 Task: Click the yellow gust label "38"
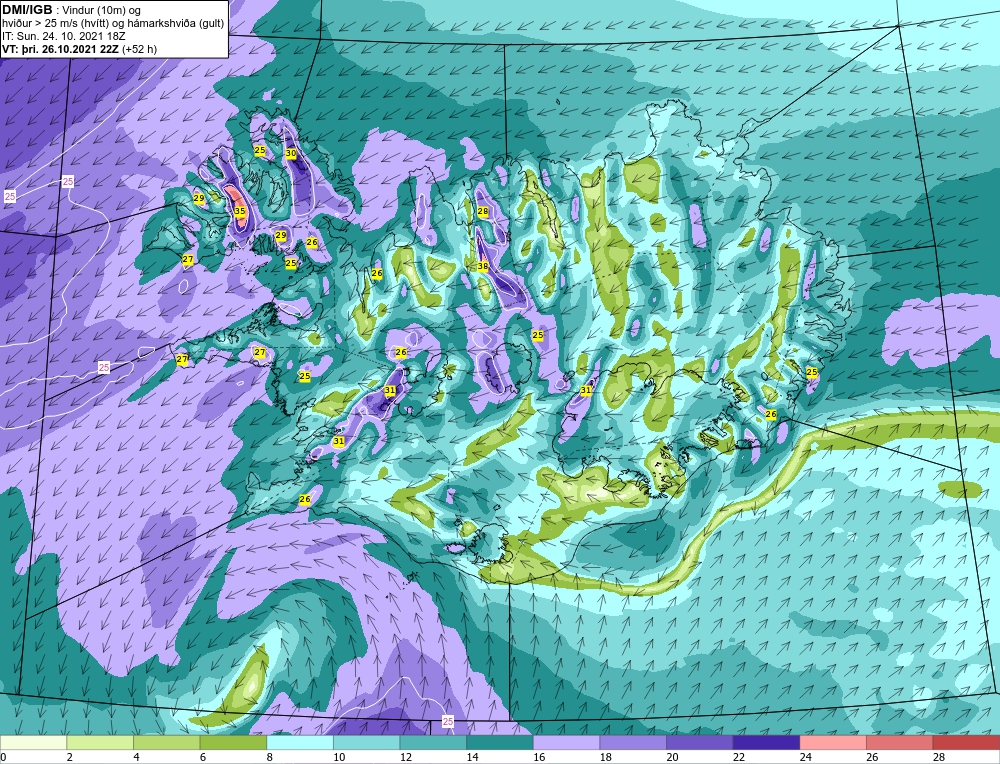[483, 267]
